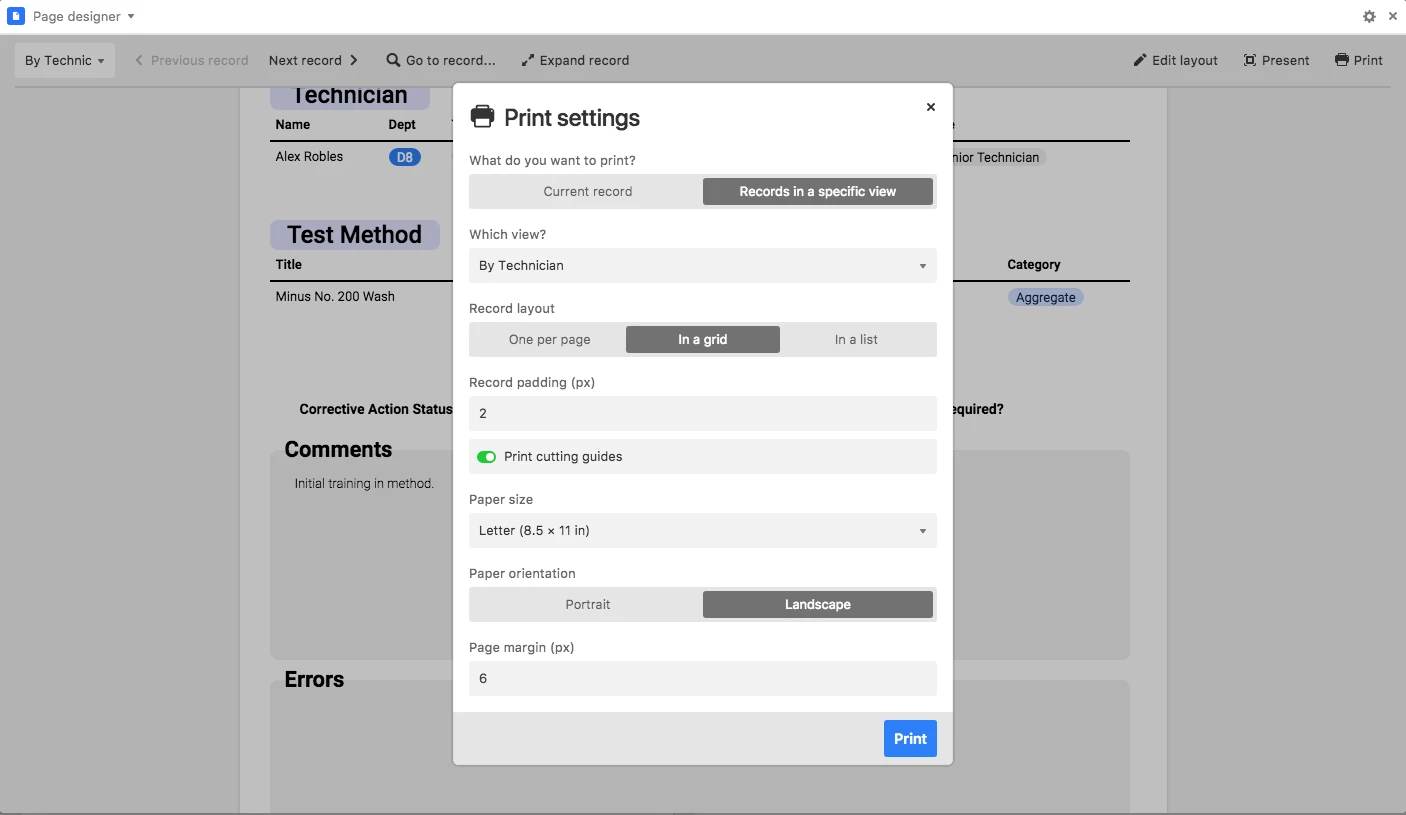
Task: Click the Alex Robles name cell
Action: click(x=309, y=156)
